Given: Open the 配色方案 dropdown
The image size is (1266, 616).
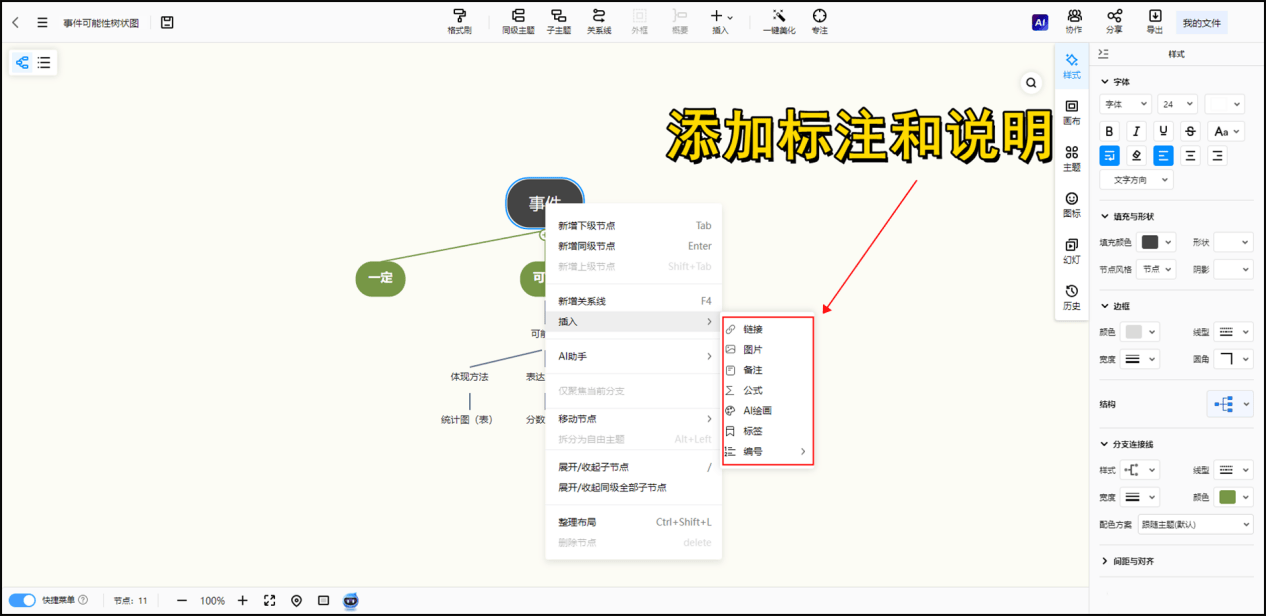Looking at the screenshot, I should [1195, 524].
